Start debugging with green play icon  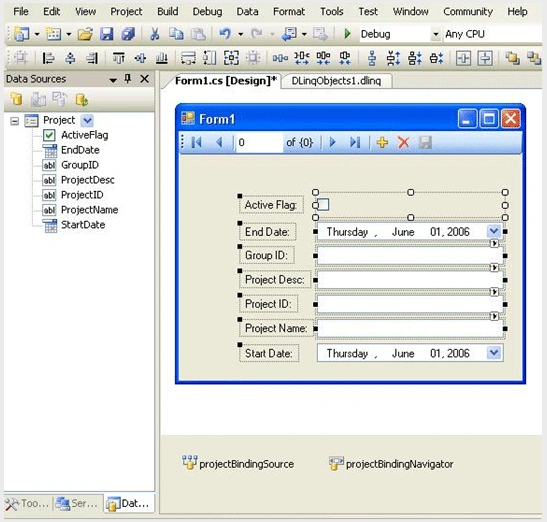point(347,34)
